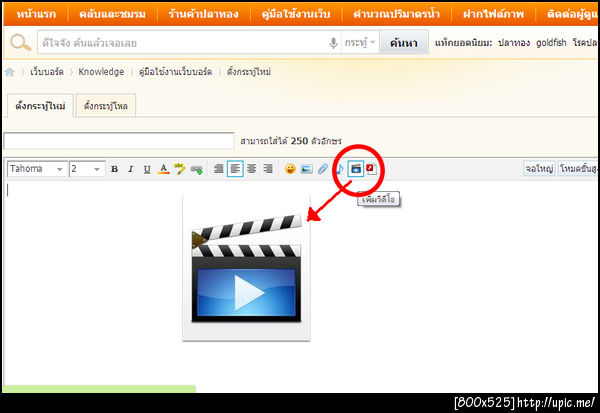The height and width of the screenshot is (413, 600).
Task: Open the smiley emoticon picker
Action: tap(290, 169)
